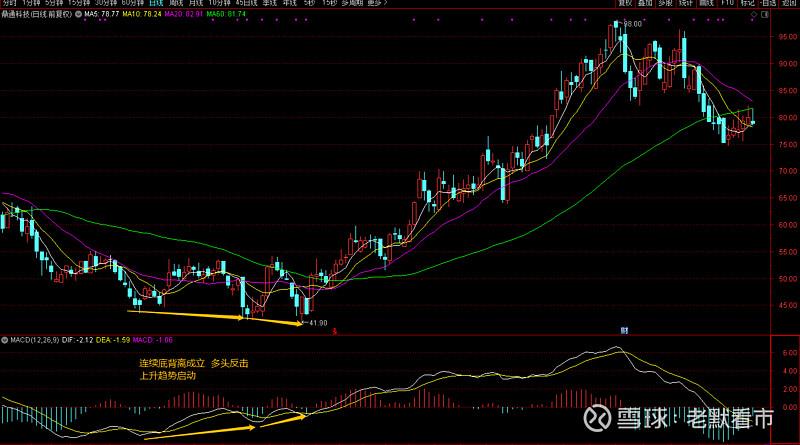
Task: Open the 复权 adjustment dropdown
Action: tap(627, 5)
